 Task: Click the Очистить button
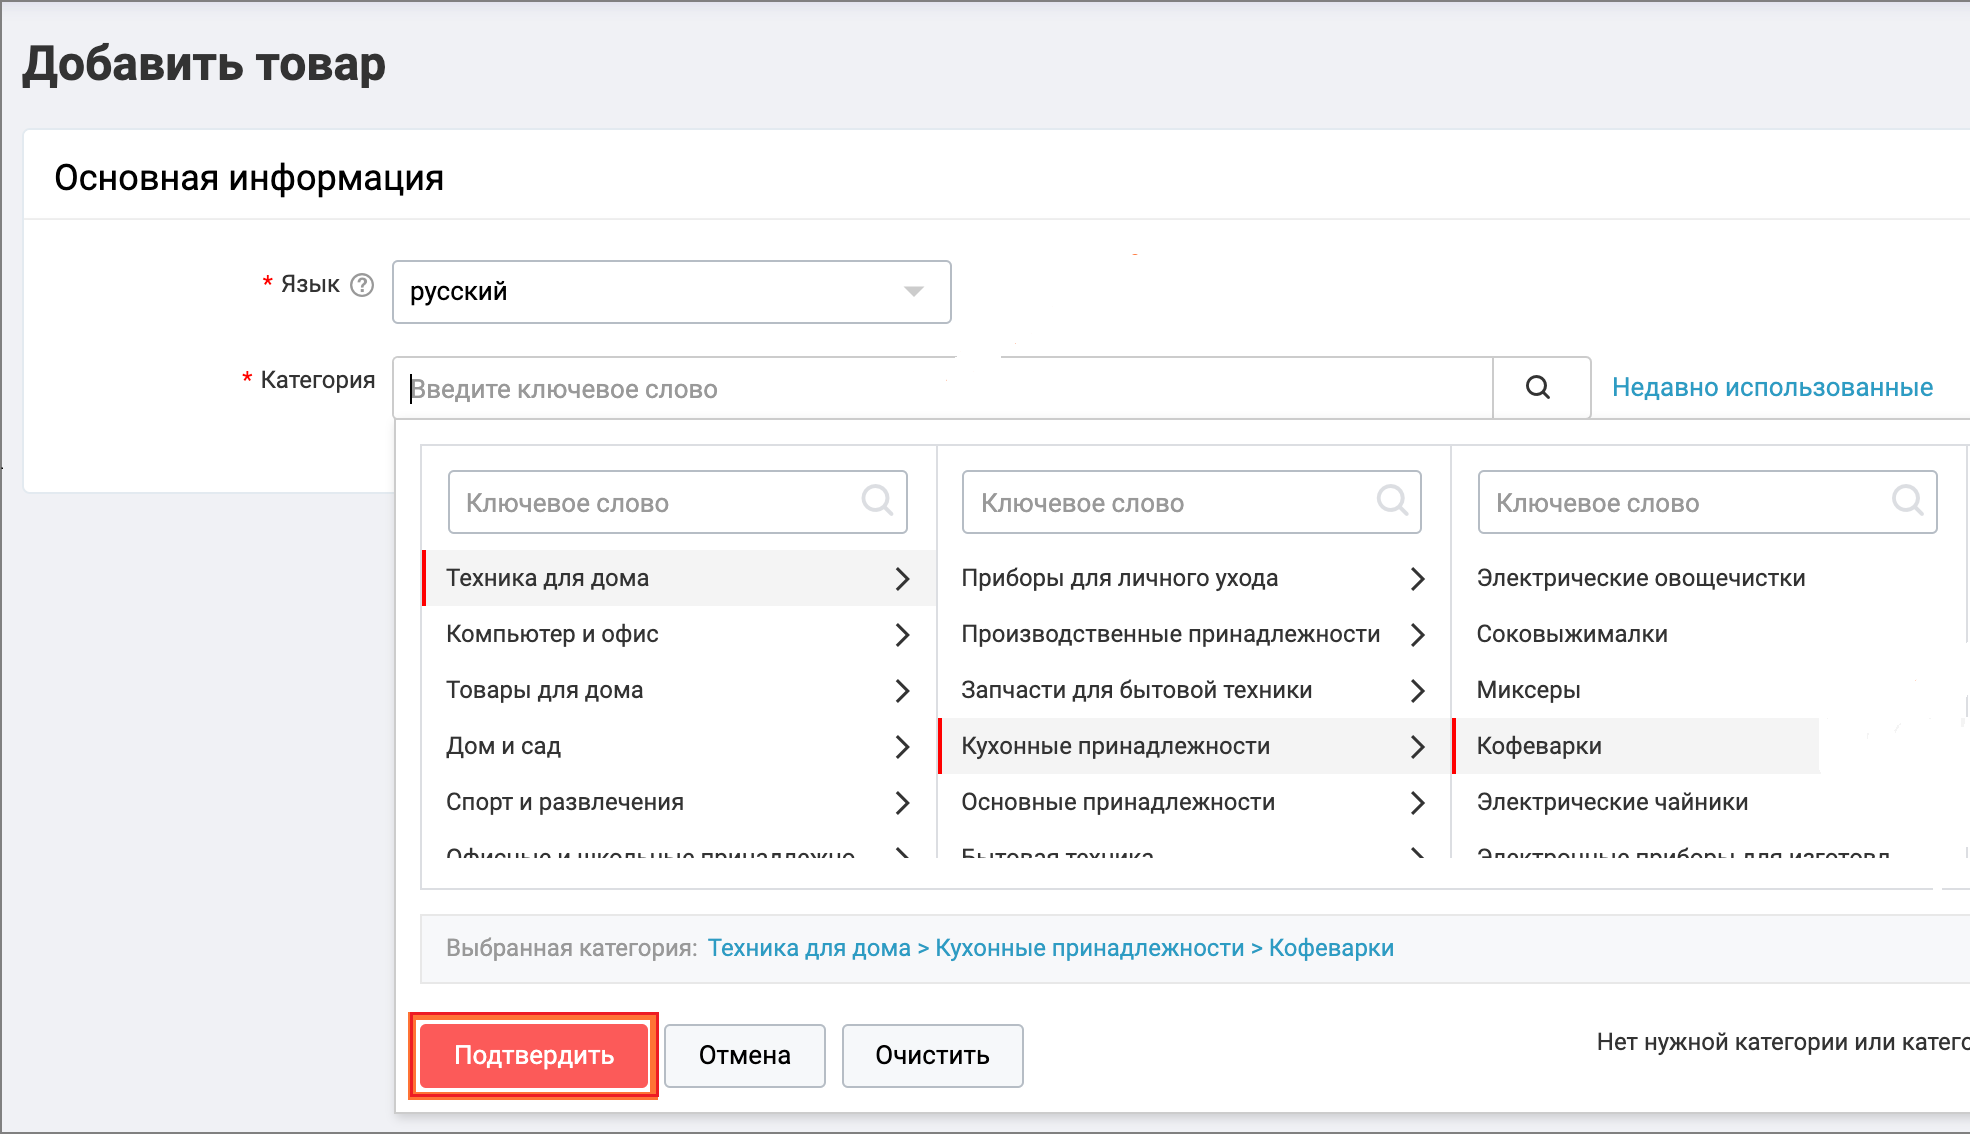932,1055
